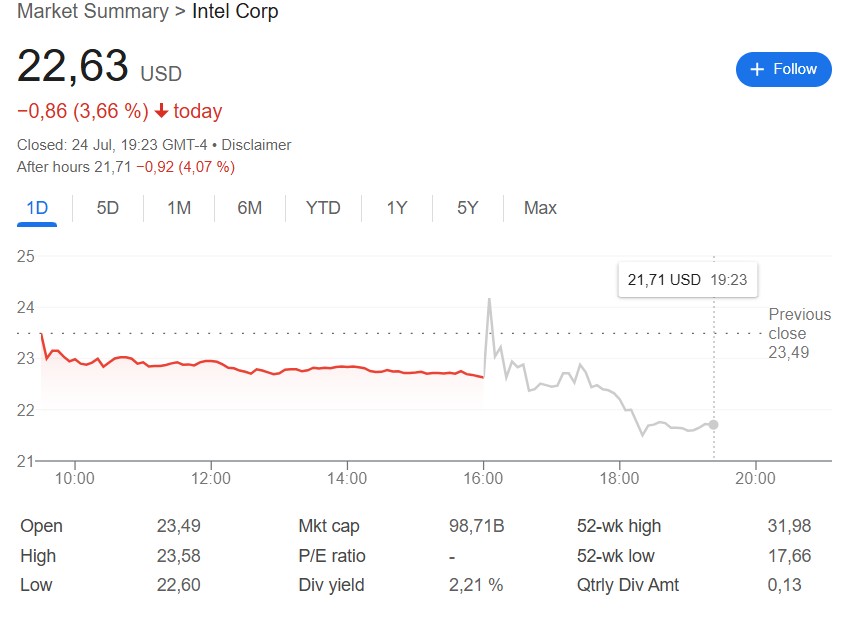Switch to the YTD chart view
The image size is (854, 621).
click(323, 208)
